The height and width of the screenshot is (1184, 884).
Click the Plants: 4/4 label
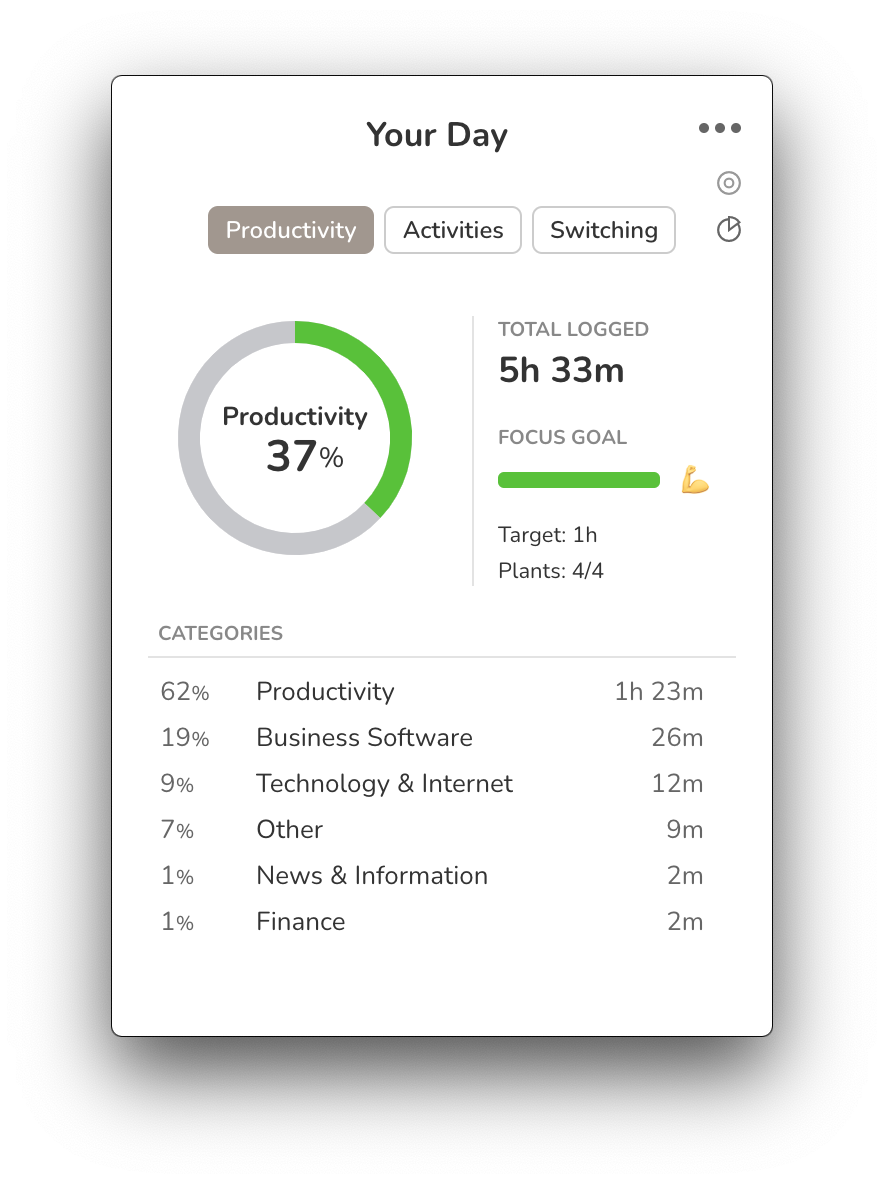(551, 572)
